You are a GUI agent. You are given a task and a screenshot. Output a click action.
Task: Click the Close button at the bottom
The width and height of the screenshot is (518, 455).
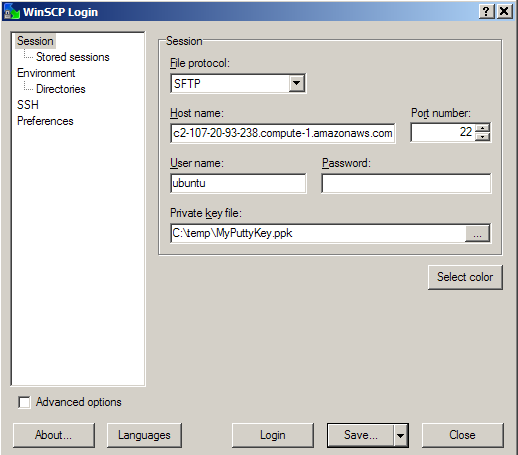point(462,435)
